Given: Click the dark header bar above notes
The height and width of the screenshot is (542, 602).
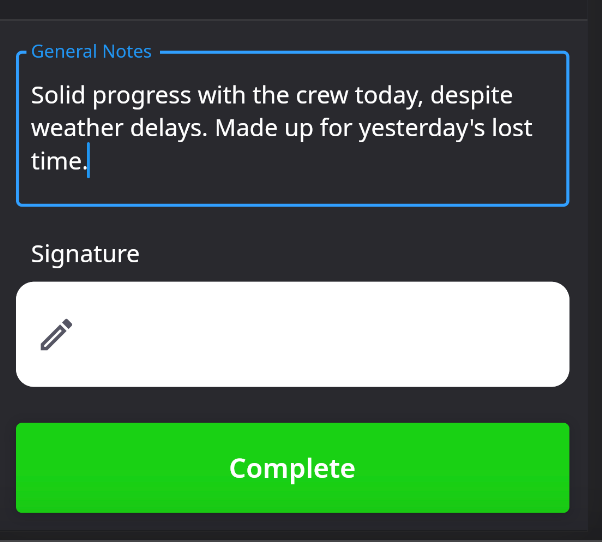Looking at the screenshot, I should click(x=294, y=9).
